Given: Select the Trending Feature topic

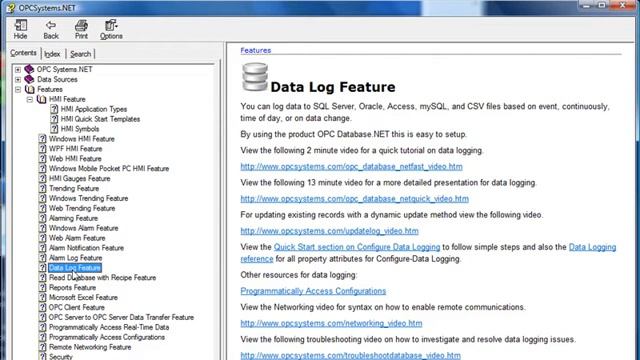Looking at the screenshot, I should point(74,189).
